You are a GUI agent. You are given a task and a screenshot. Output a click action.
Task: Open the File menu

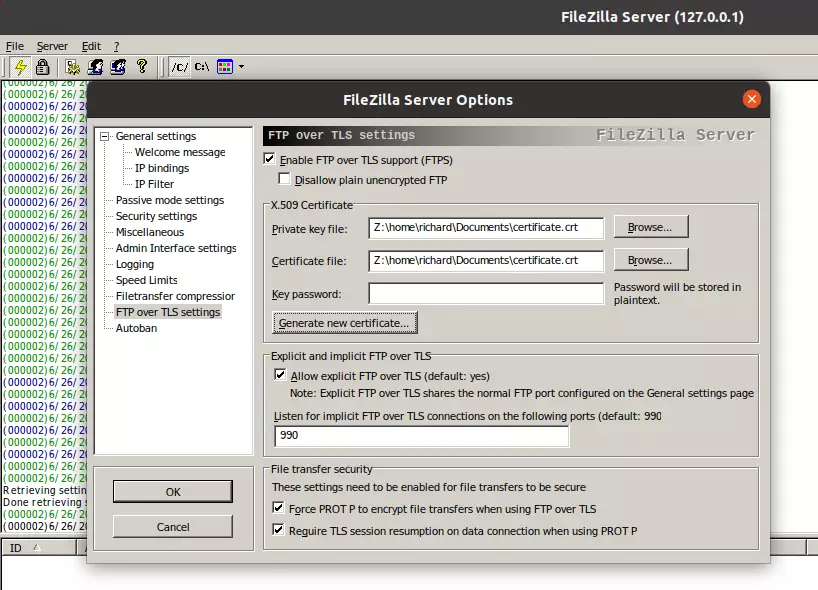point(15,46)
